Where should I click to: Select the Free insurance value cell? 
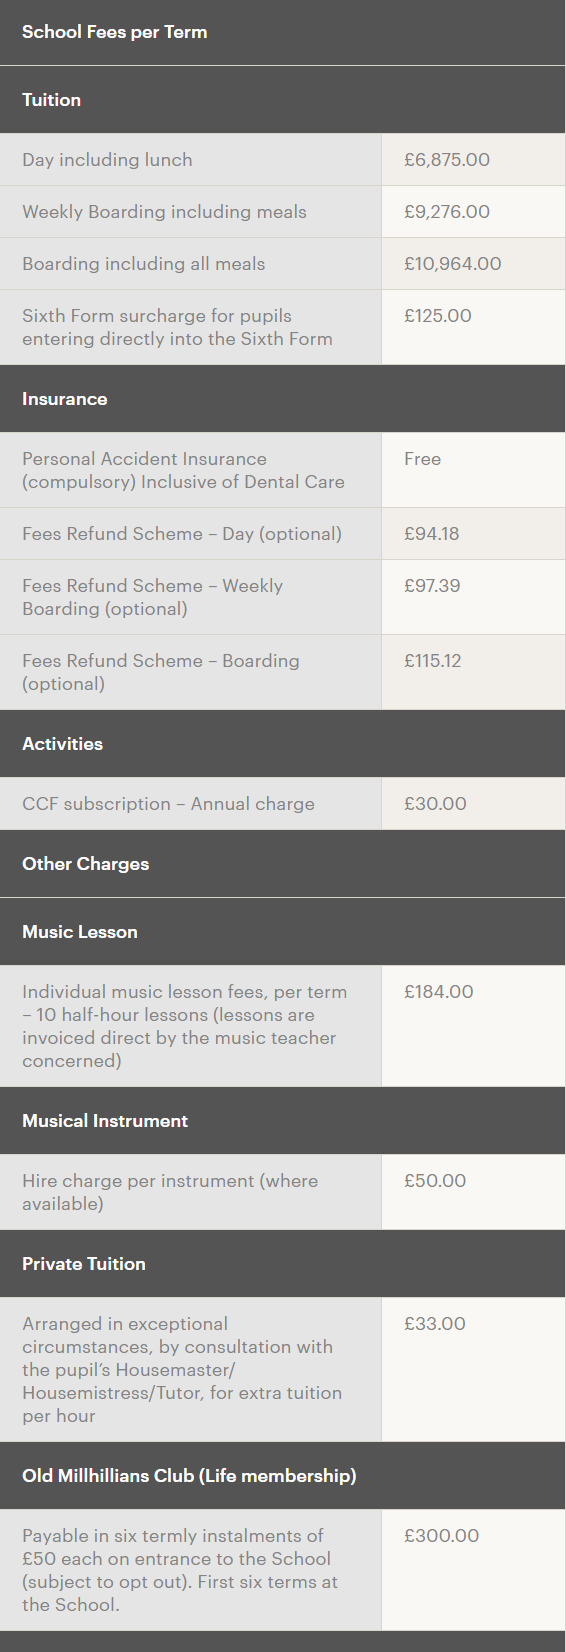coord(473,470)
